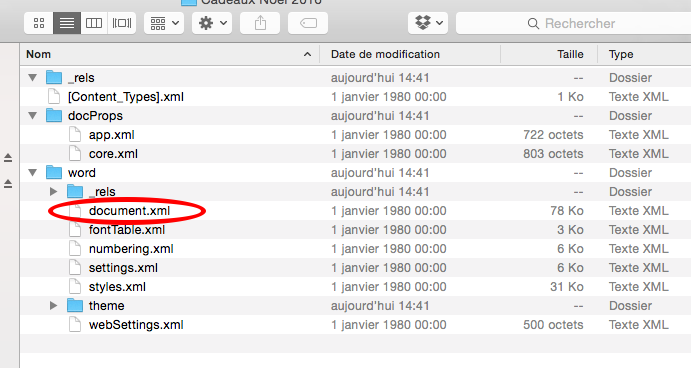Click the Dossier type of theme row
The width and height of the screenshot is (691, 368).
630,305
